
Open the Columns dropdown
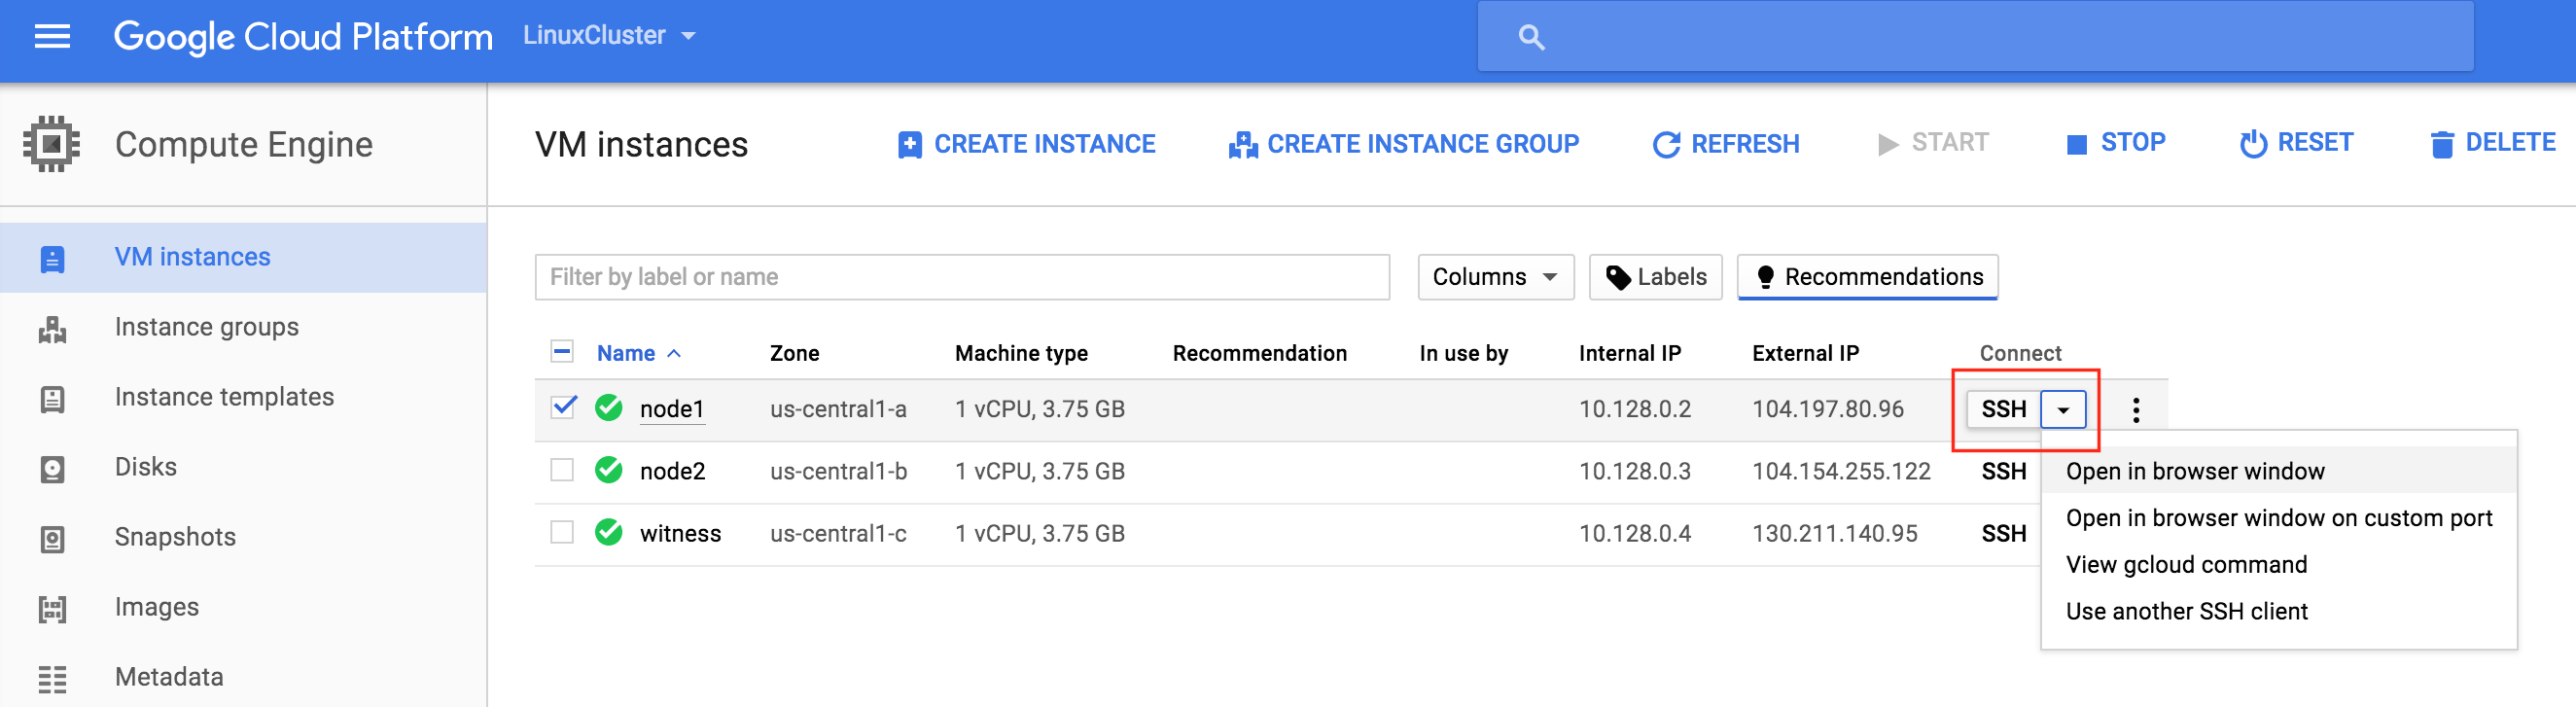(x=1495, y=277)
